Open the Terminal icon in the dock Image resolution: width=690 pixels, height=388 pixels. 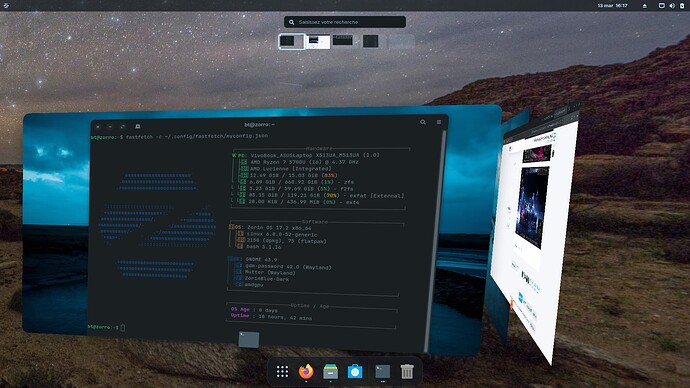click(382, 372)
